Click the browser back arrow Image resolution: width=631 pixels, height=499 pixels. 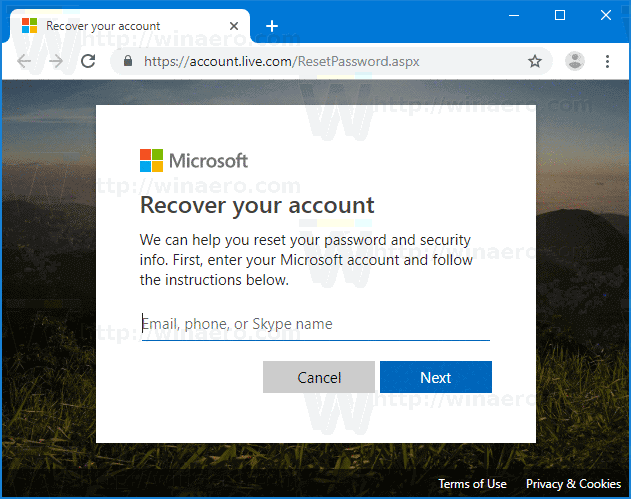tap(24, 62)
